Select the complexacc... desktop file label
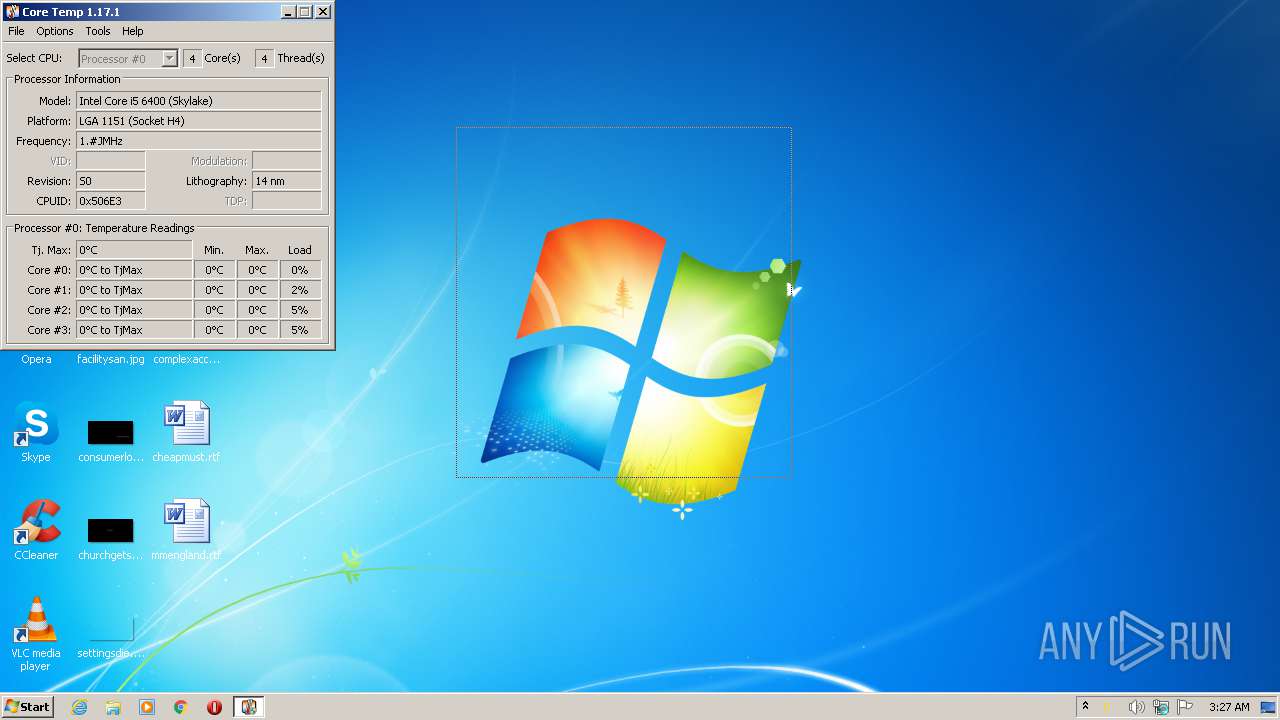This screenshot has width=1280, height=720. coord(186,359)
